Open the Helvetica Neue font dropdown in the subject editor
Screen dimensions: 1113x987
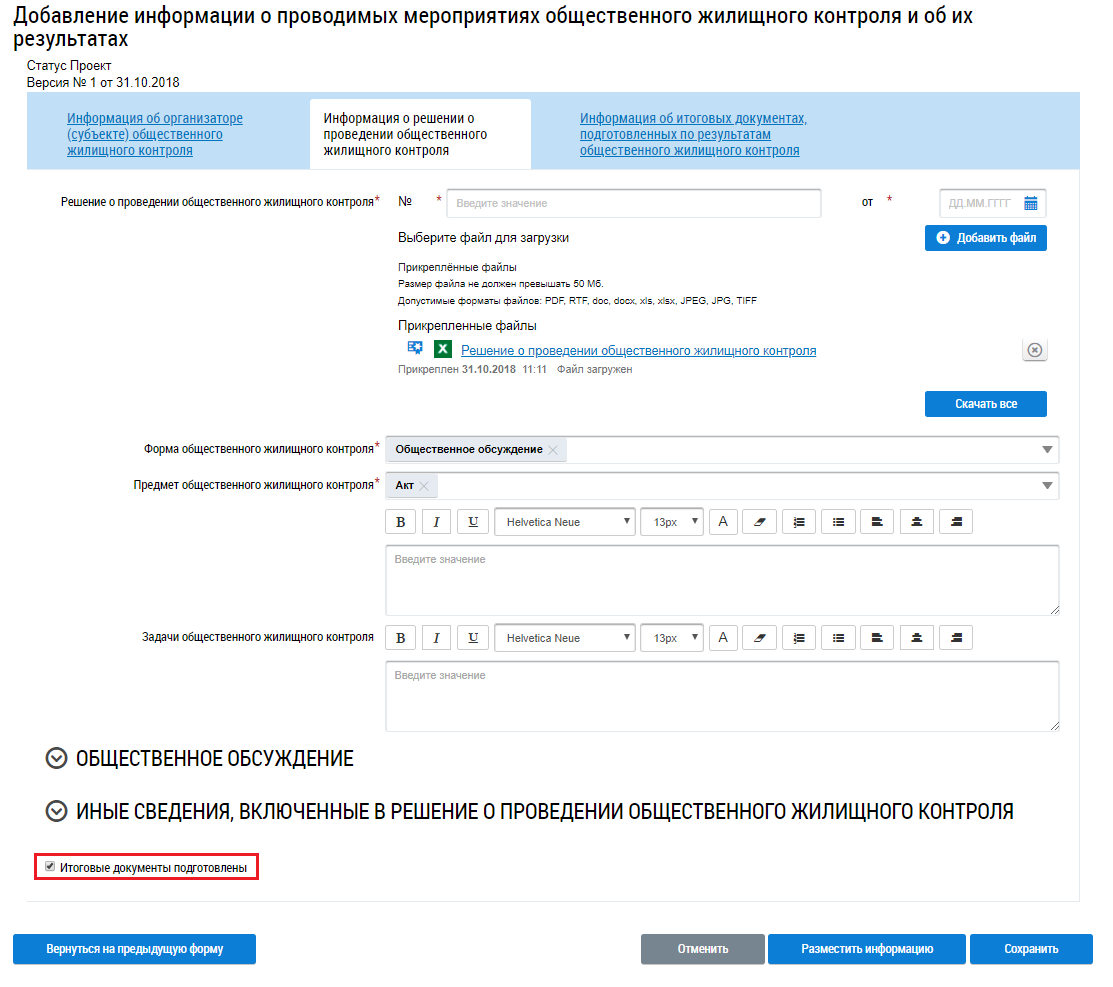(x=564, y=522)
